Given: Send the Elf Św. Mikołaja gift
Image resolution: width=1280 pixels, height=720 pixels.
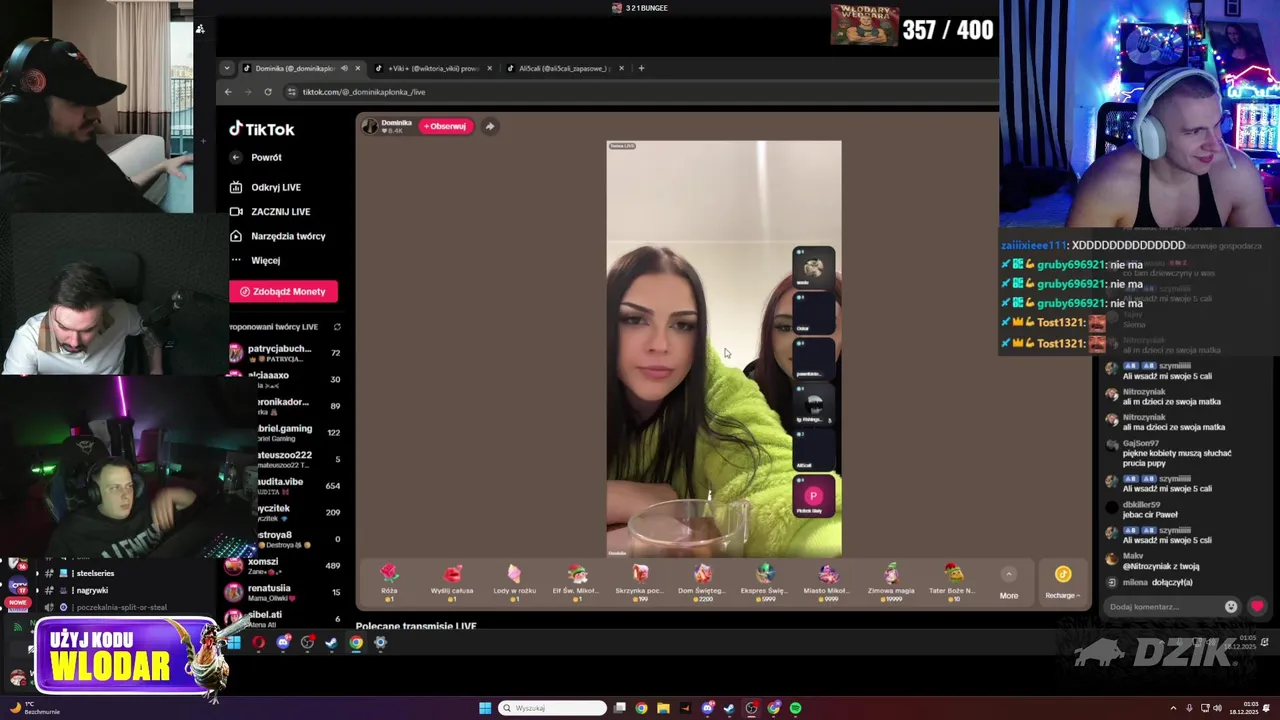Looking at the screenshot, I should [577, 580].
